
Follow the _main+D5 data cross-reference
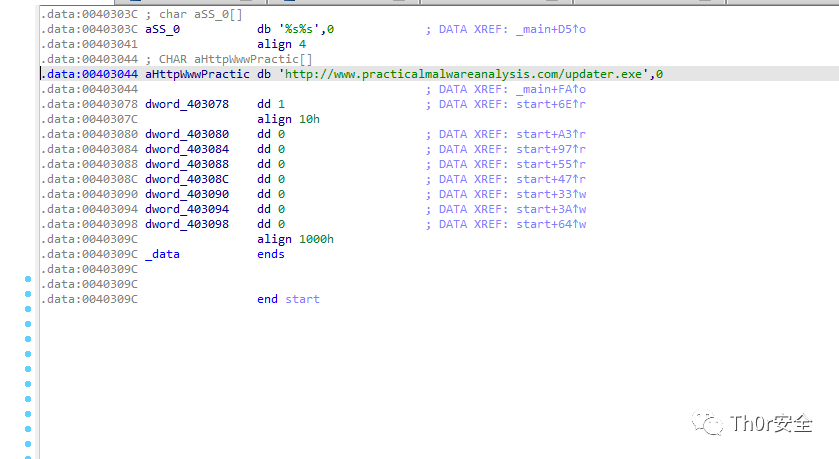[551, 29]
